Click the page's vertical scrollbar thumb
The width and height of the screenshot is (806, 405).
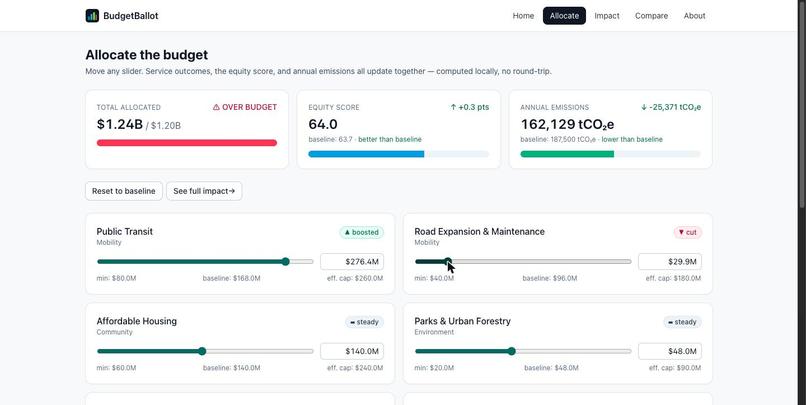[801, 103]
